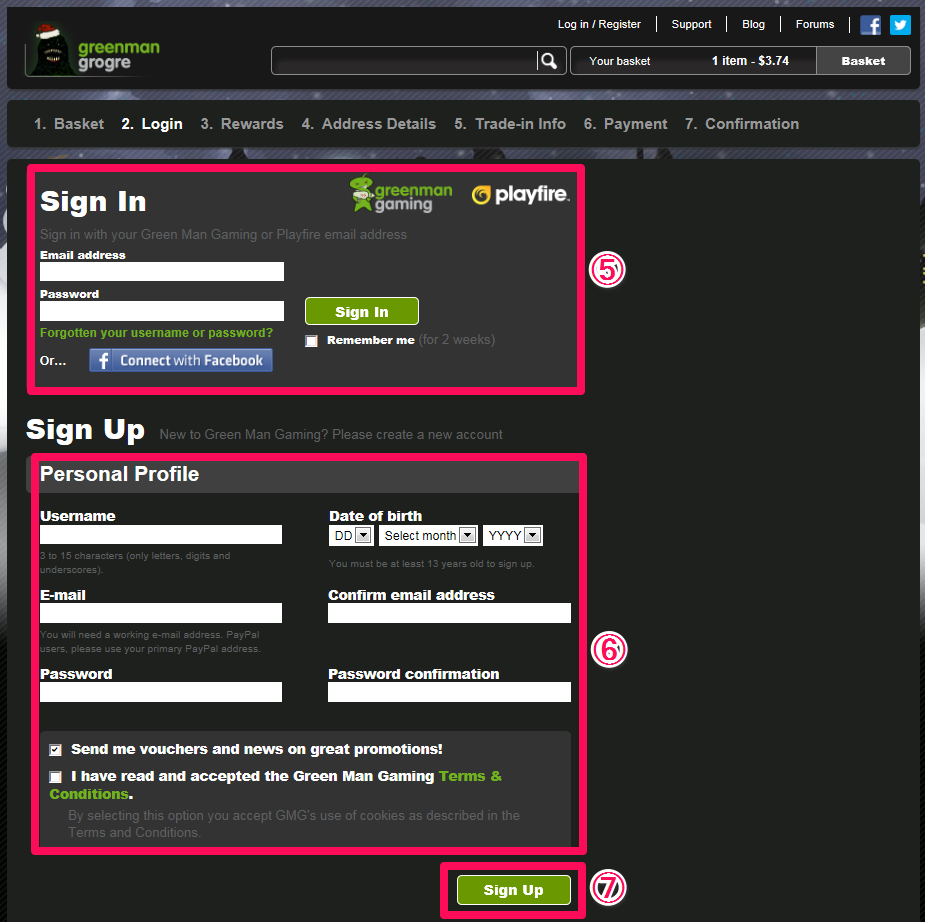The height and width of the screenshot is (922, 925).
Task: Select the 7. Confirmation checkout step
Action: coord(742,124)
